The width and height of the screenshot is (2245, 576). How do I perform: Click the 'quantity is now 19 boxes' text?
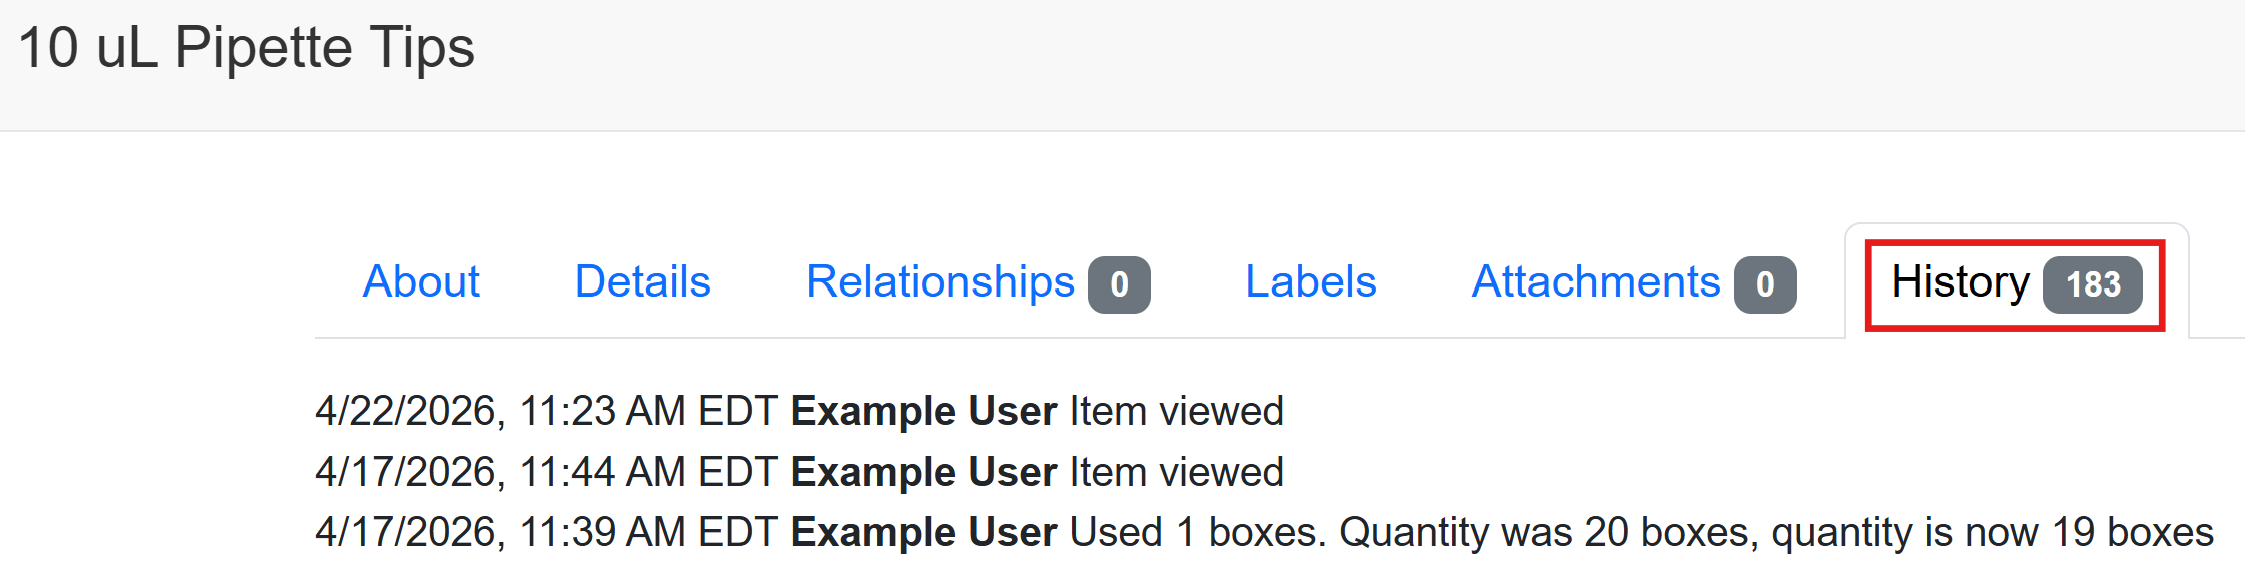1992,532
